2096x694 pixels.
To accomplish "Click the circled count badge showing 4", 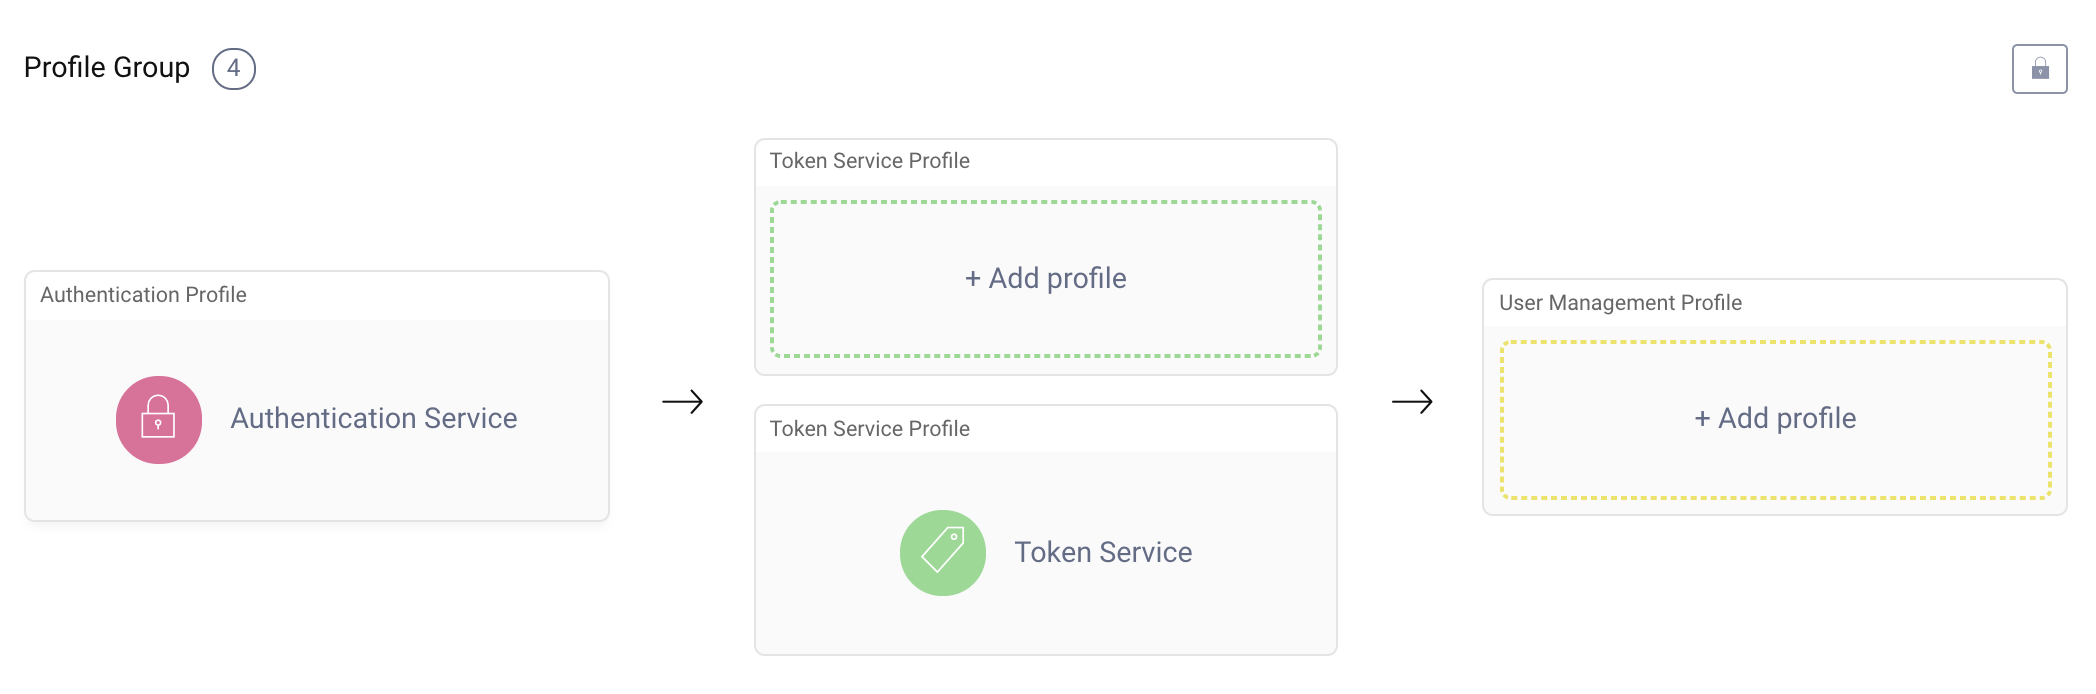I will 234,69.
